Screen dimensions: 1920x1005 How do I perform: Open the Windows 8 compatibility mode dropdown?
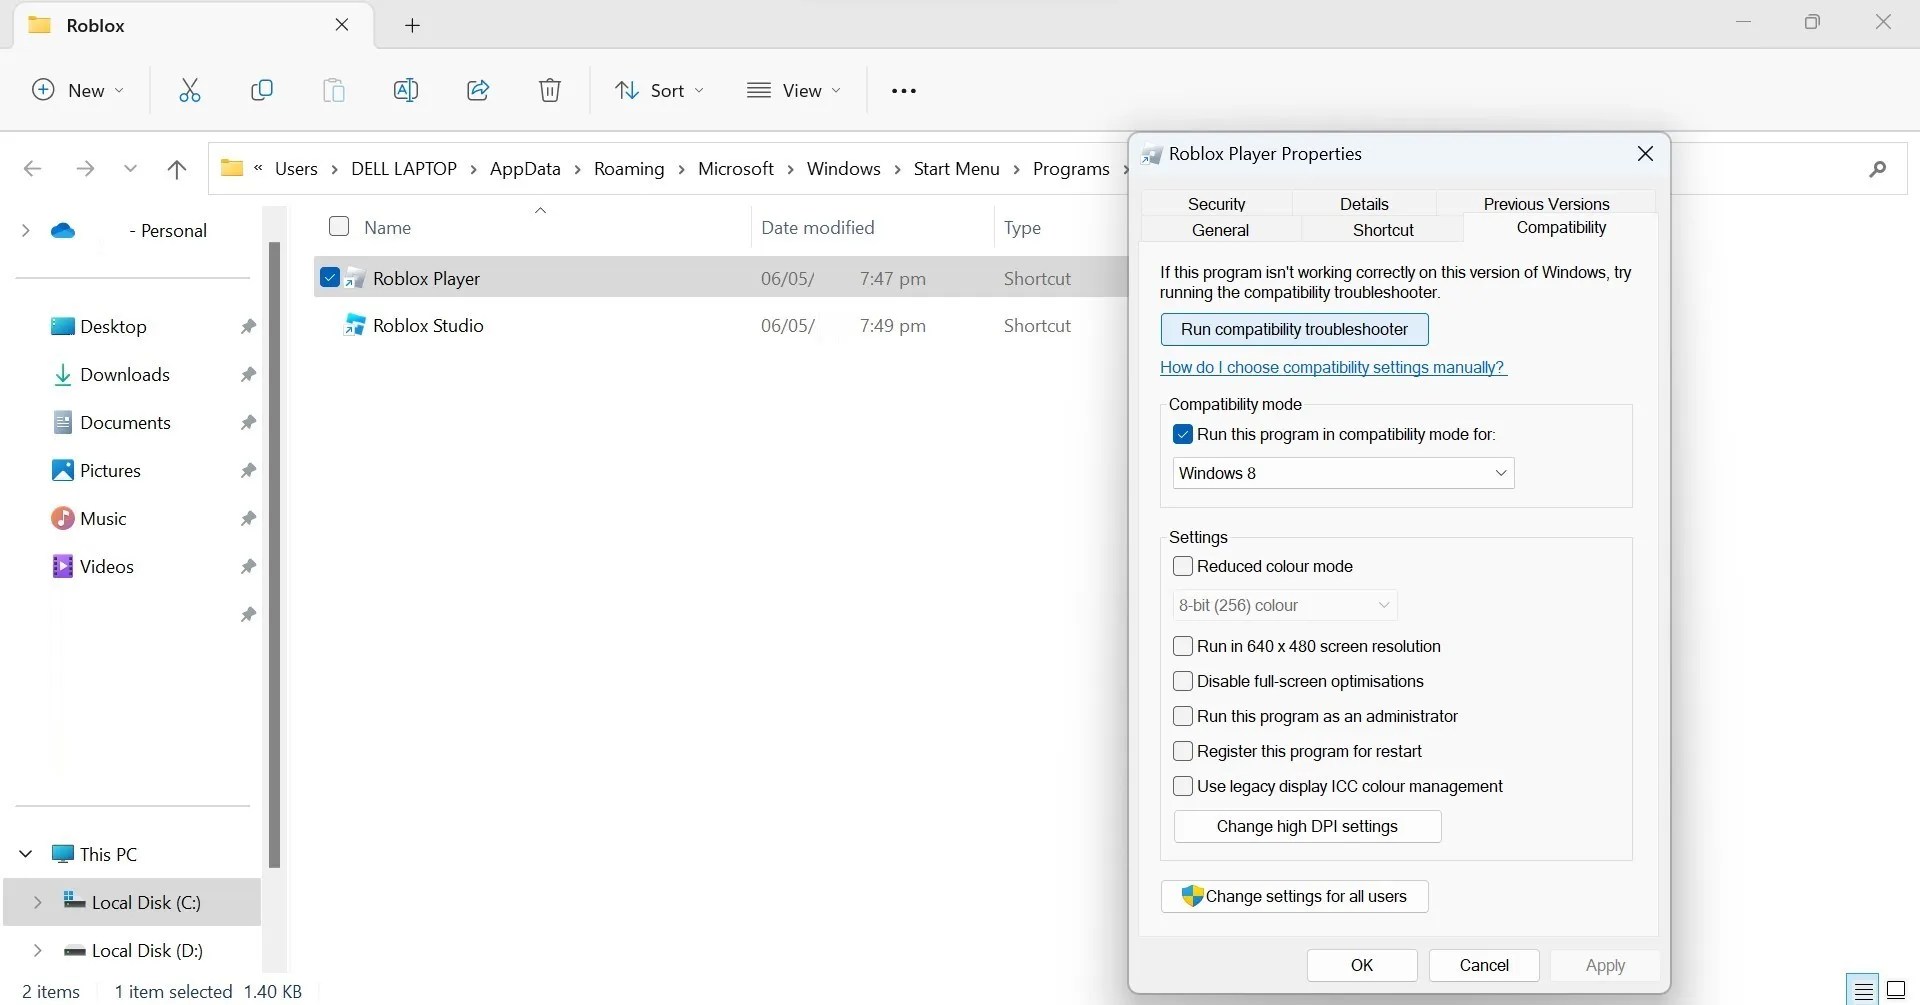coord(1343,473)
